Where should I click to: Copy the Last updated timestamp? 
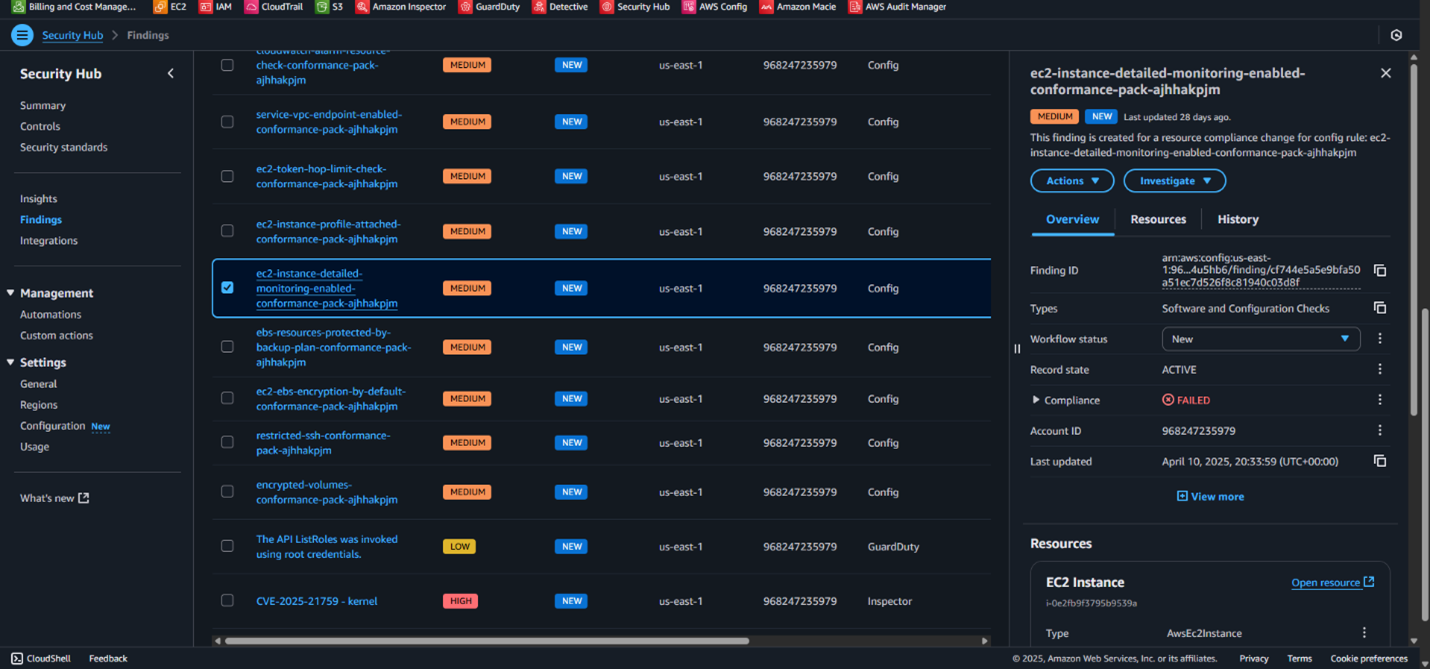1380,461
